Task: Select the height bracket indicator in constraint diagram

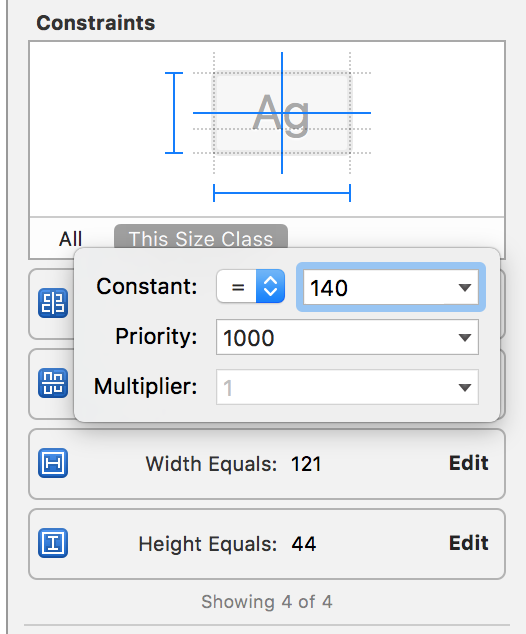Action: point(174,113)
